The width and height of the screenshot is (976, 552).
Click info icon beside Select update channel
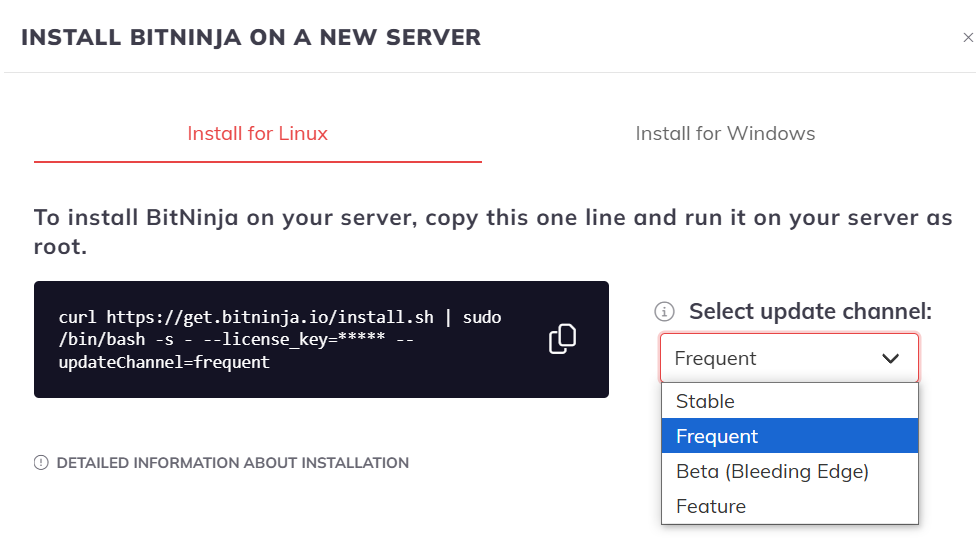(664, 311)
